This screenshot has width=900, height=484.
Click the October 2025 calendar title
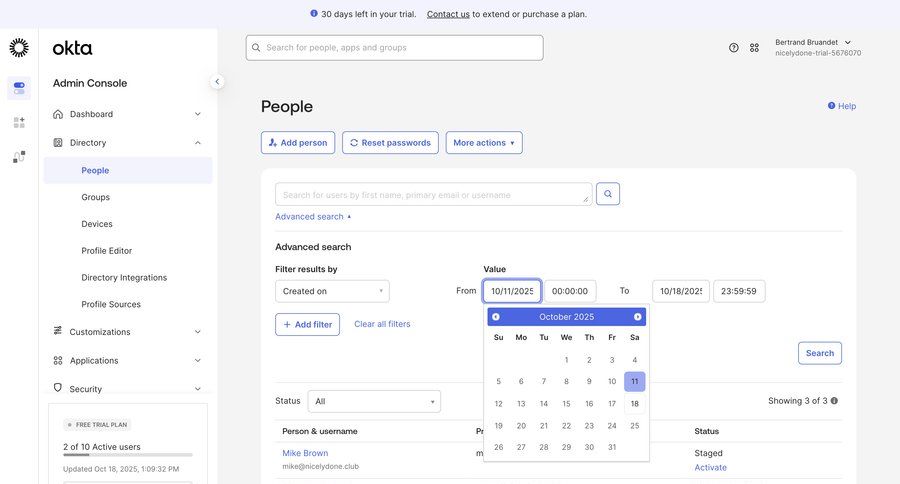pos(567,317)
